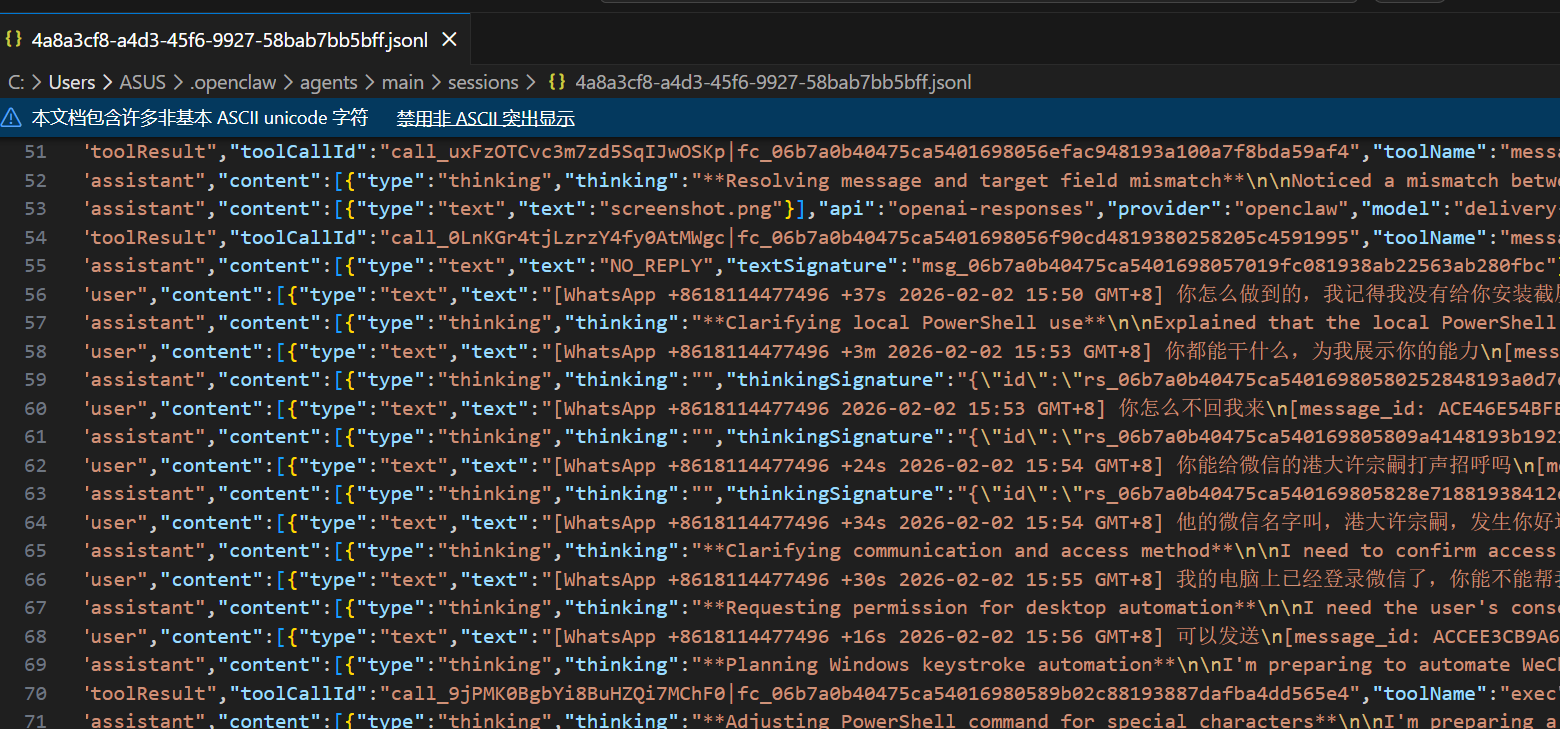Open the main folder breadcrumb
Screen dimensions: 1560x729
click(x=402, y=82)
